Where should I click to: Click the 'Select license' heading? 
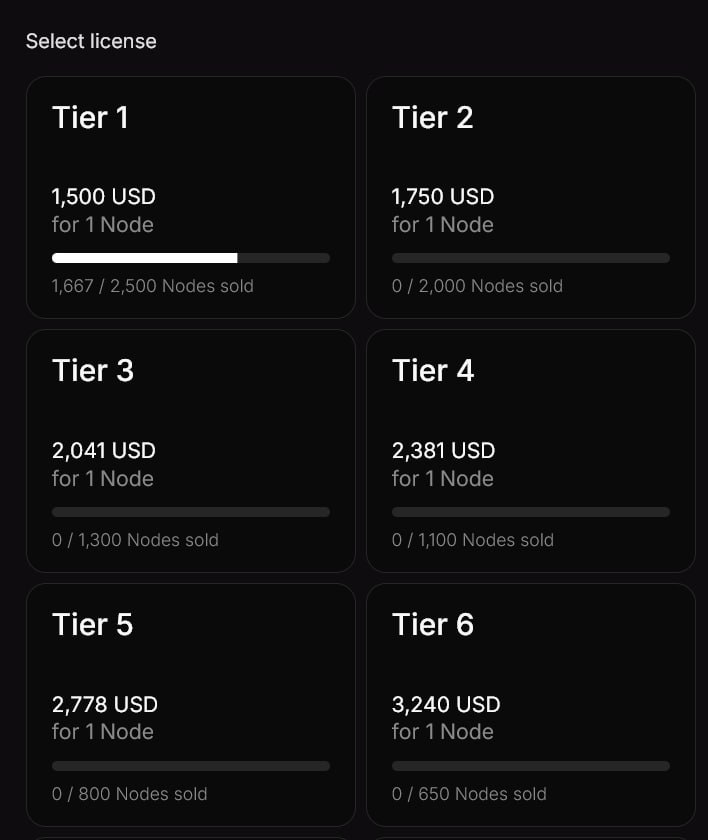91,41
